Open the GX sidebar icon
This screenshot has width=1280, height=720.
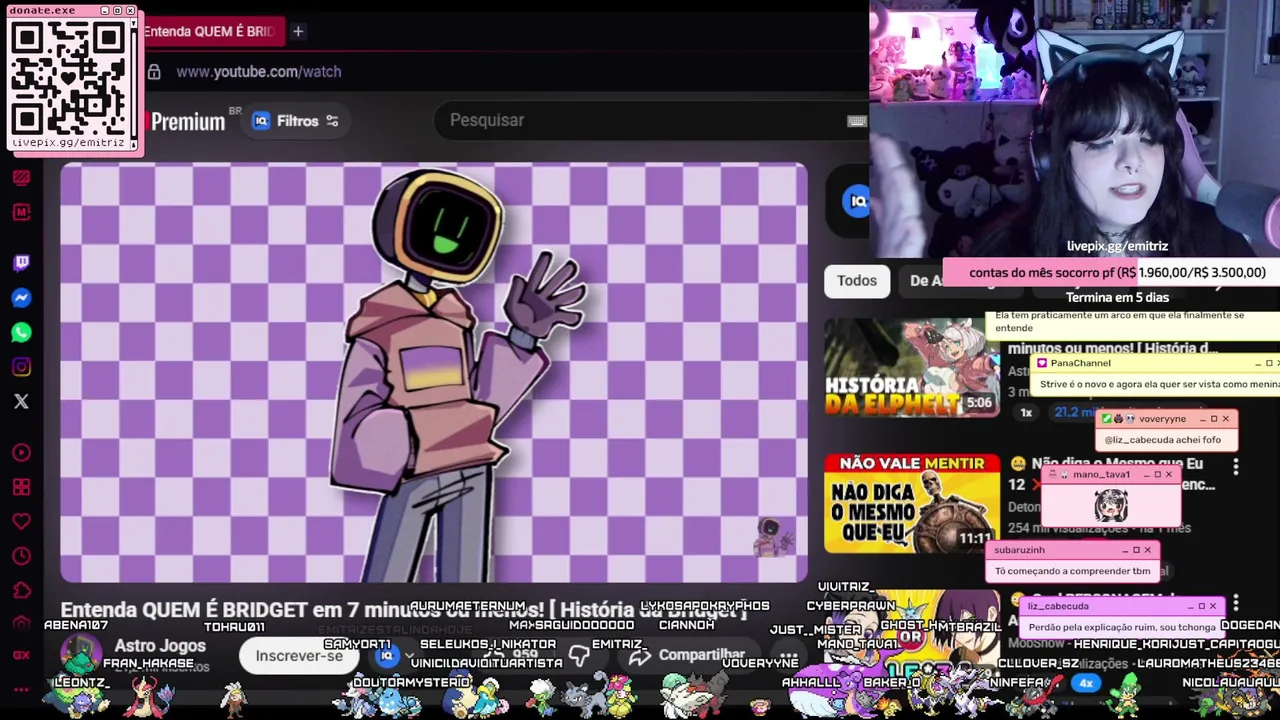(x=21, y=655)
